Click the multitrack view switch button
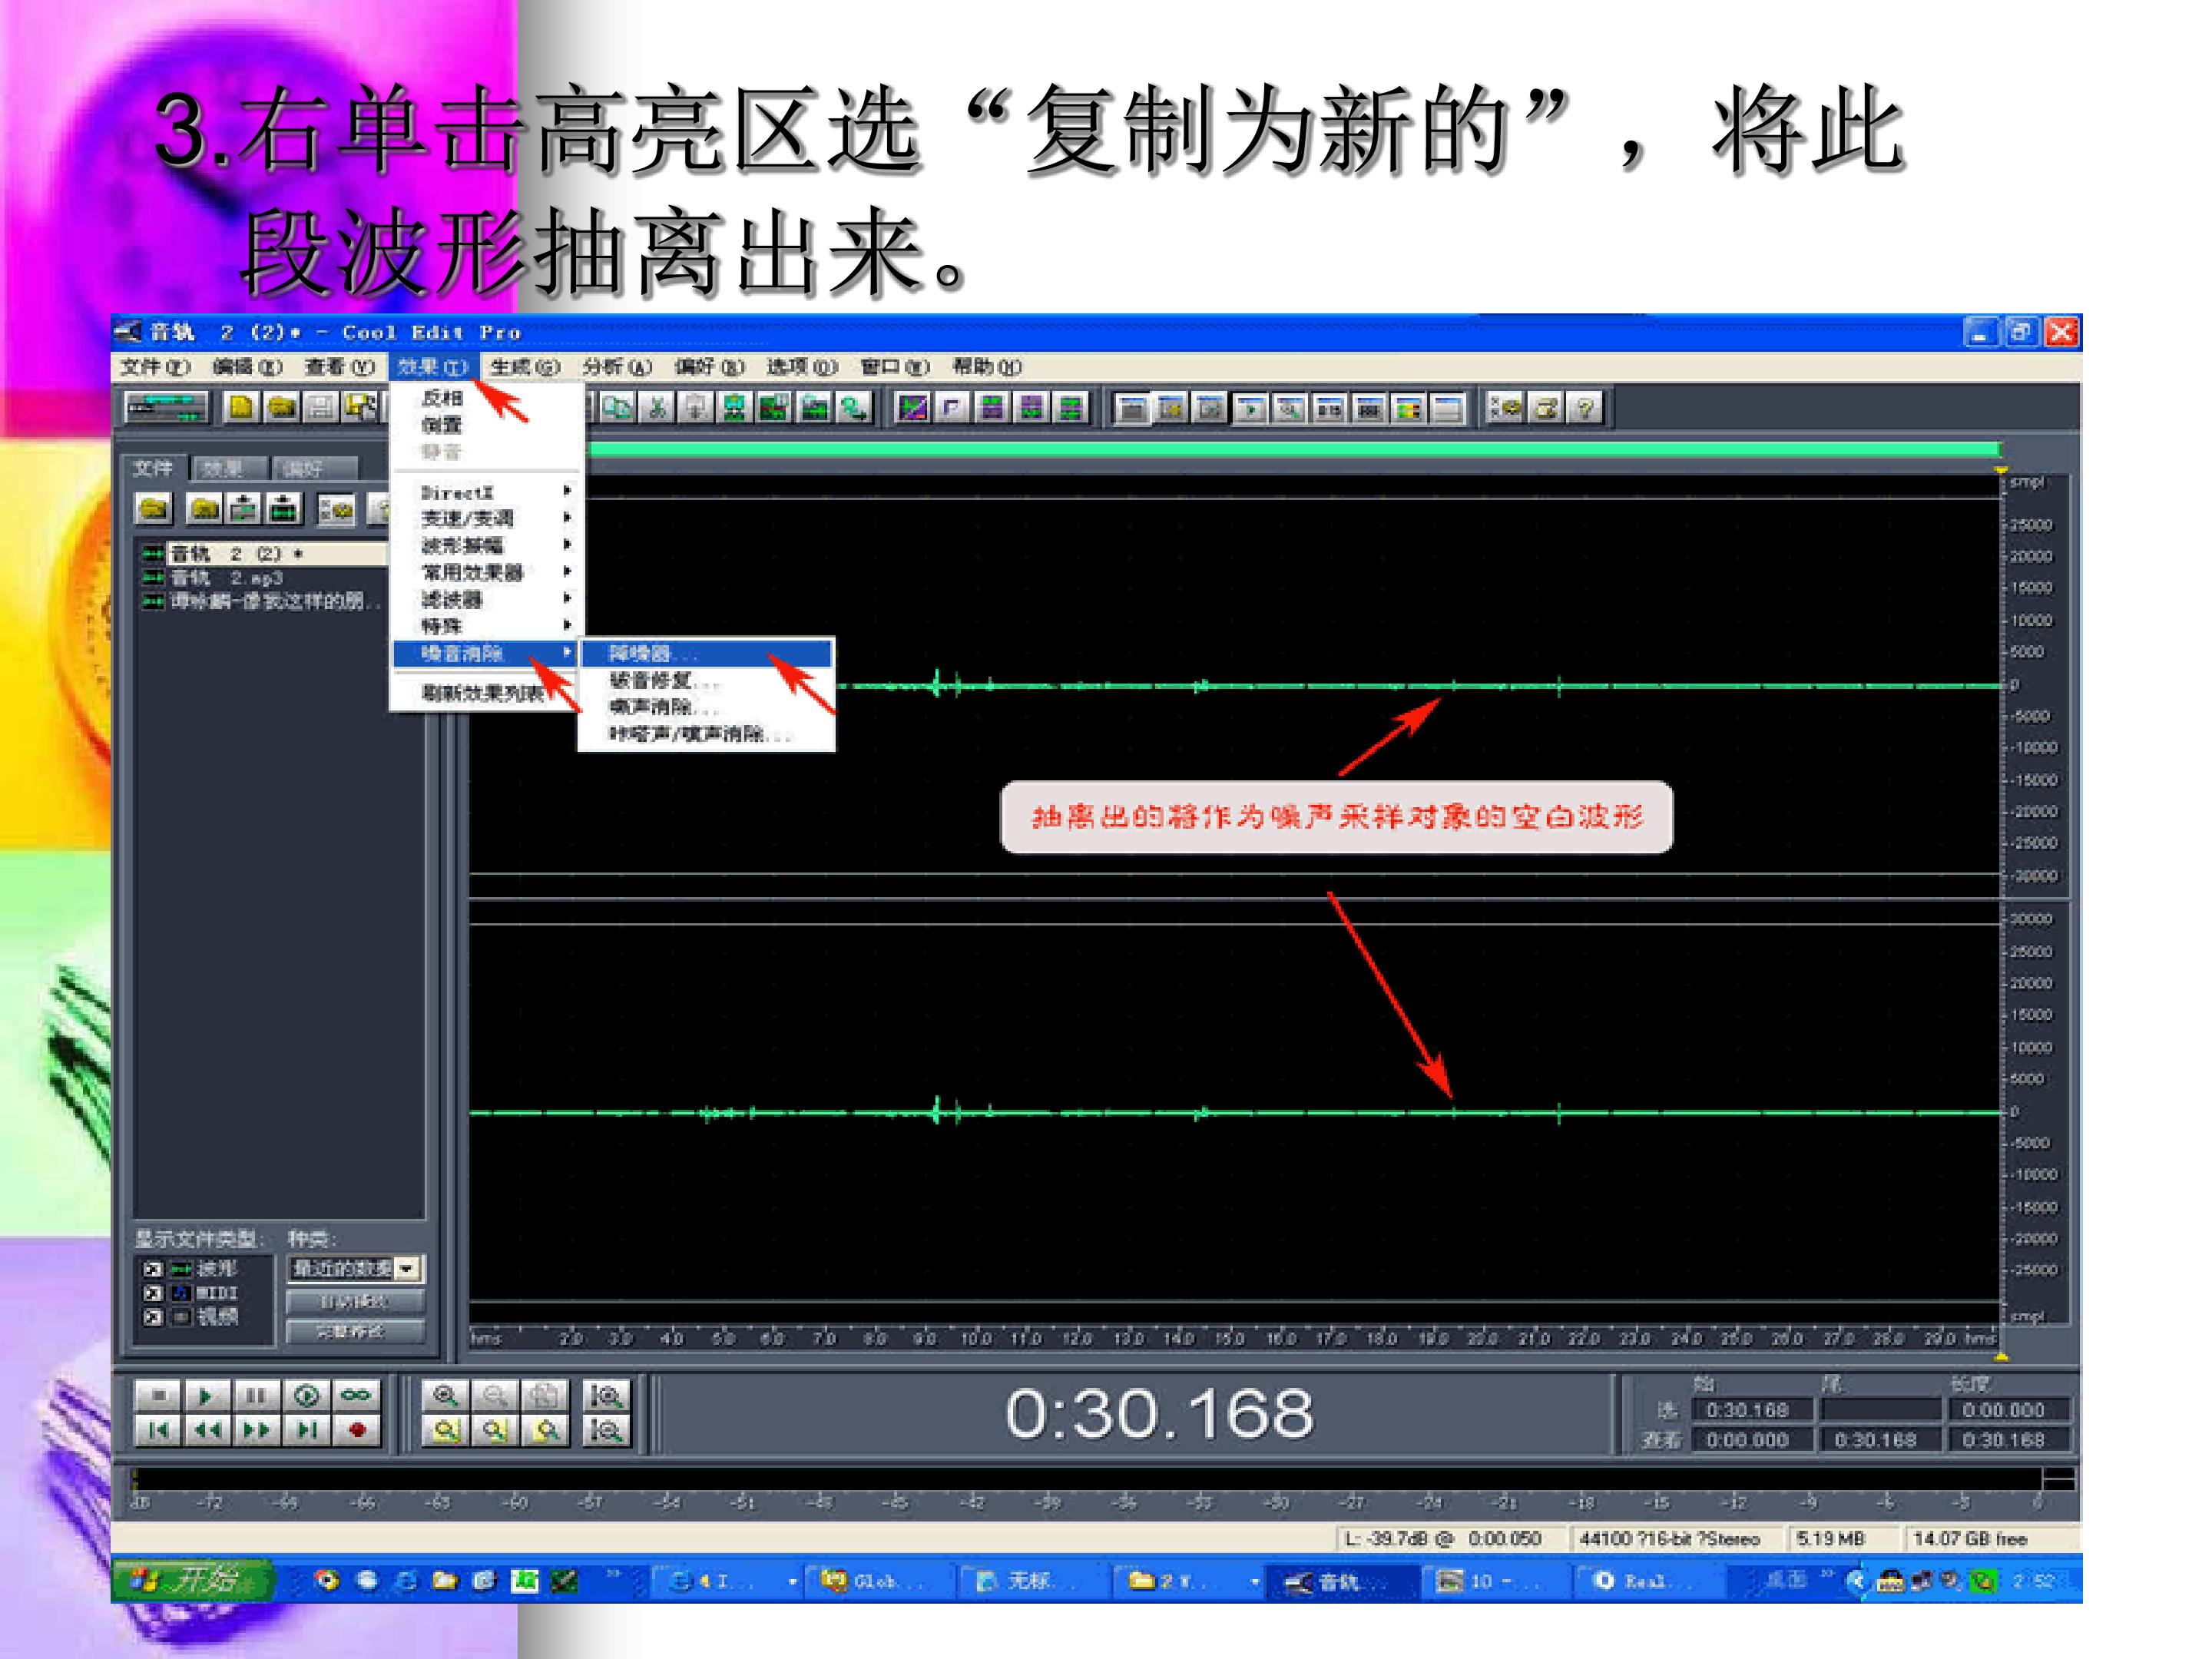 coord(167,408)
